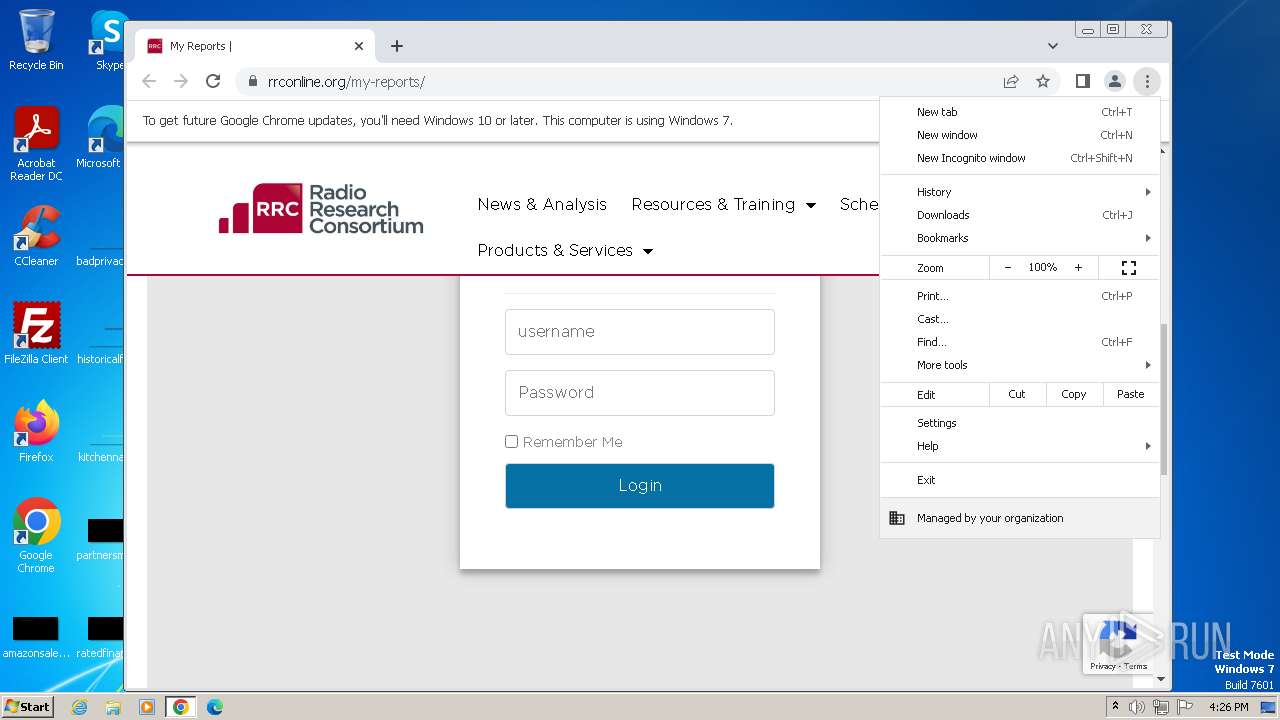Viewport: 1280px width, 720px height.
Task: Click the volume speaker tray icon
Action: point(1136,707)
